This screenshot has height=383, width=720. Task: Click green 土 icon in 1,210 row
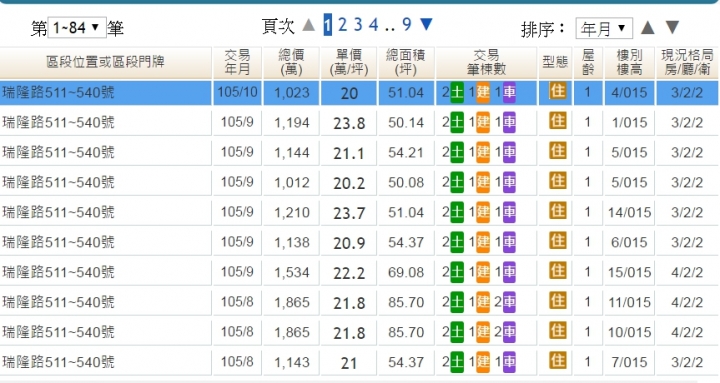point(457,212)
